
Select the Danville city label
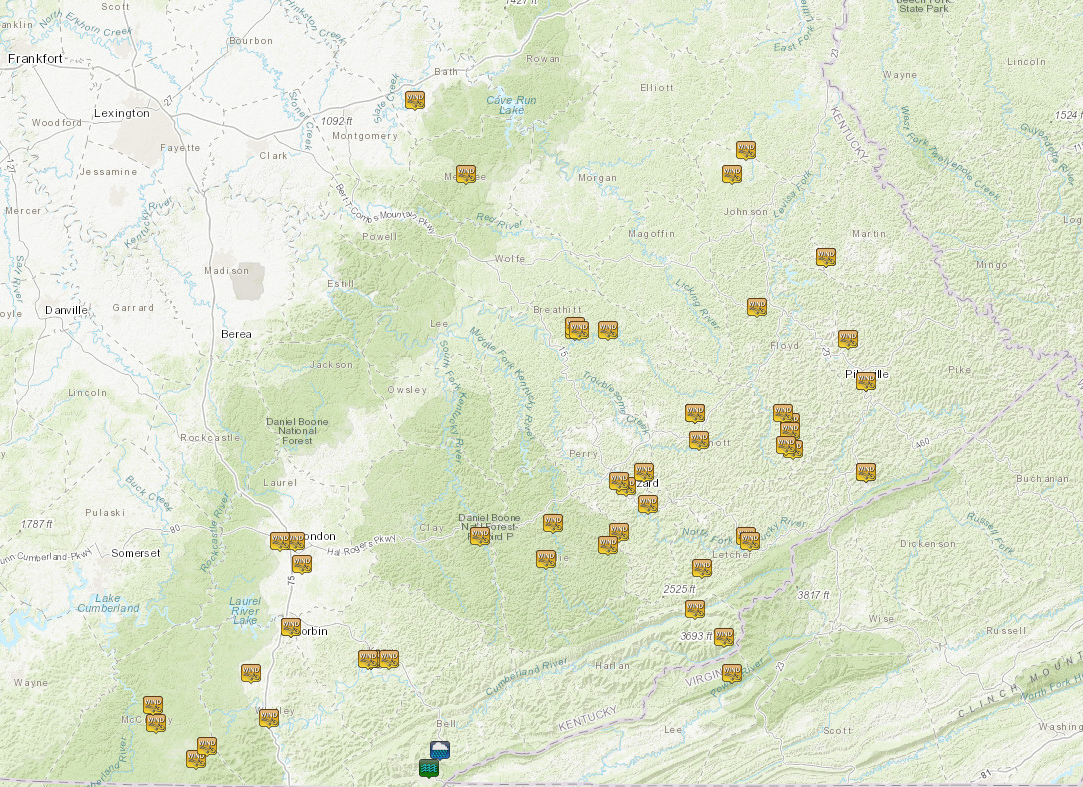(66, 310)
